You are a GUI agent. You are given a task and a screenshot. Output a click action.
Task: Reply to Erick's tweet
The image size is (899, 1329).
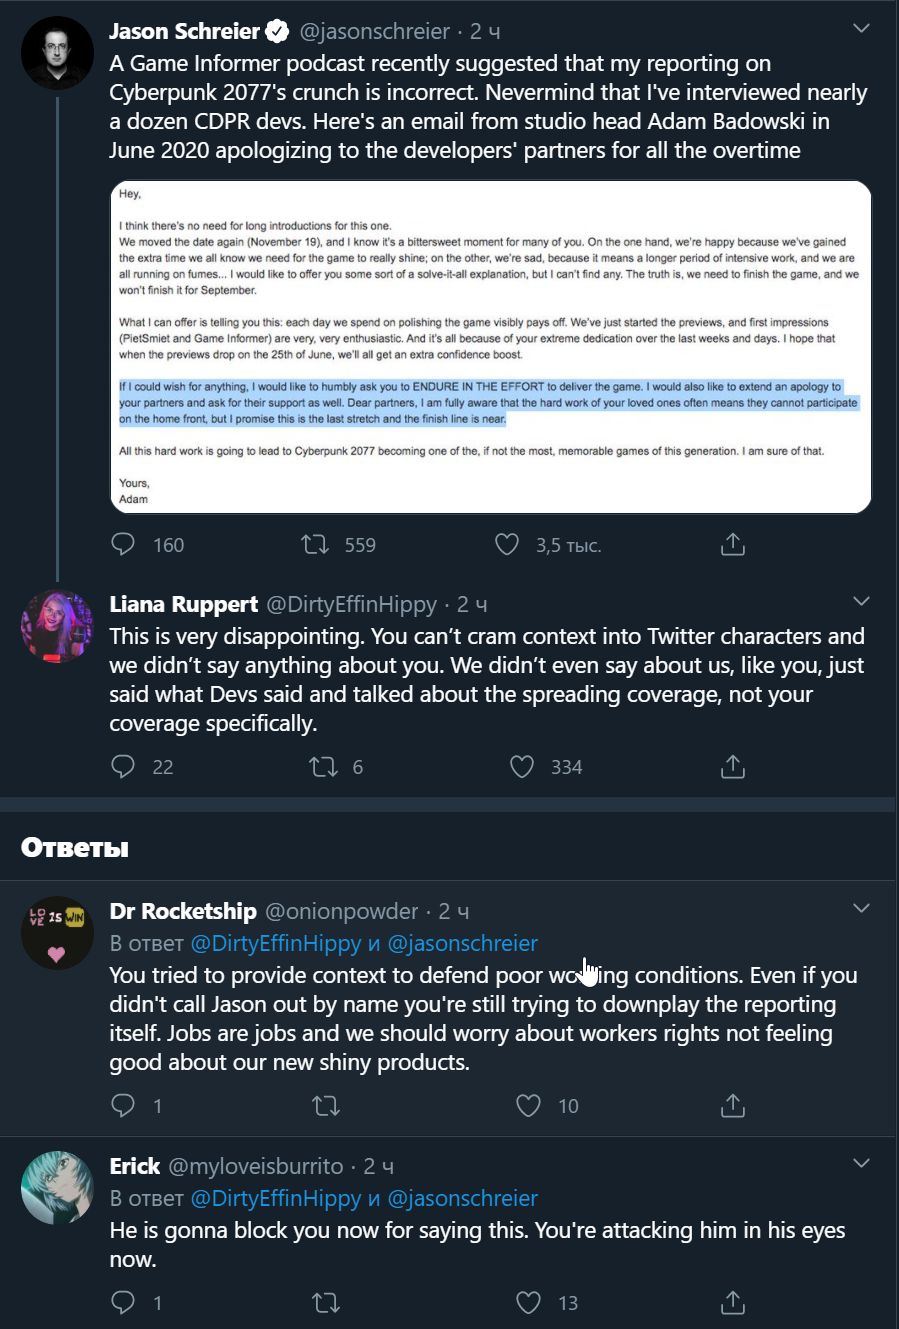(123, 1302)
